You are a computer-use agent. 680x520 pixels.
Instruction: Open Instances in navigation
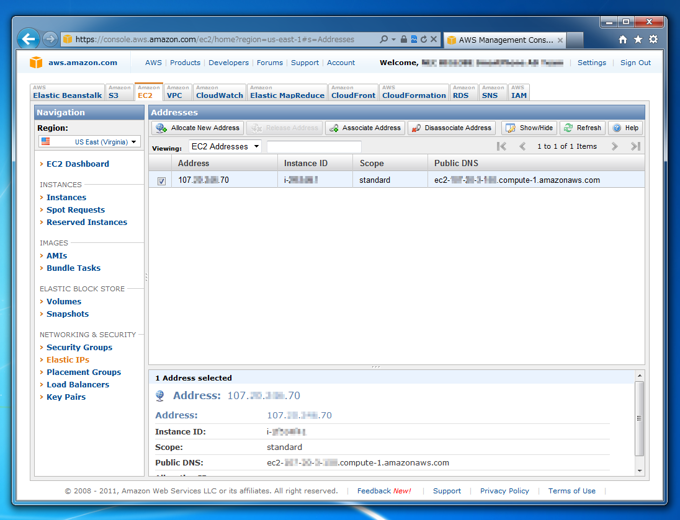[66, 197]
